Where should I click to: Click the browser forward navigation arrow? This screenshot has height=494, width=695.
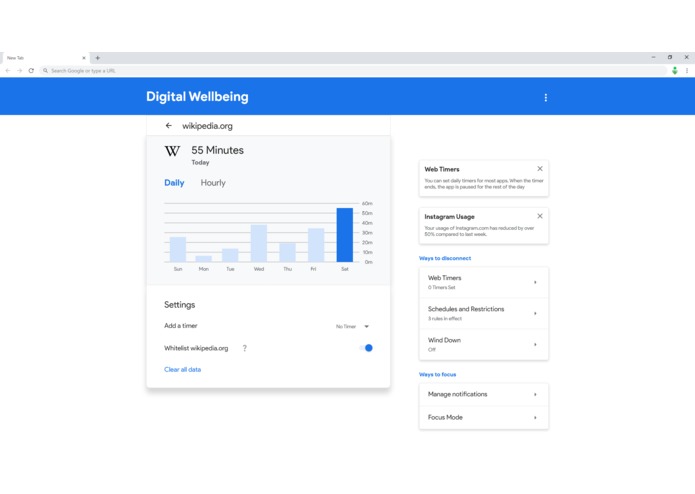[20, 70]
